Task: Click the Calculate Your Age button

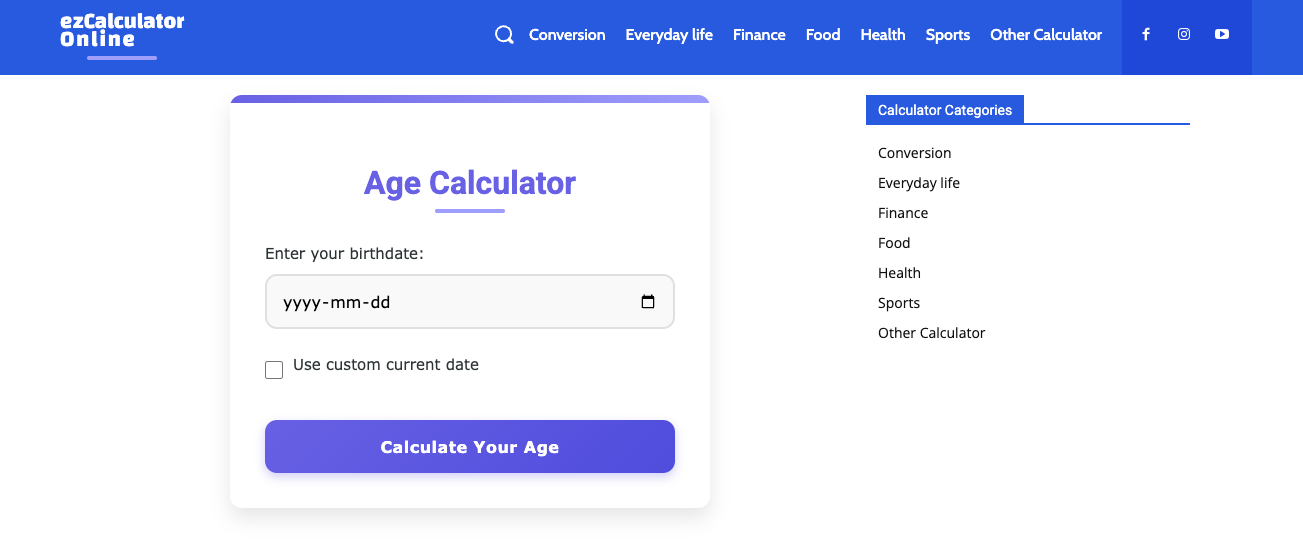Action: tap(470, 446)
